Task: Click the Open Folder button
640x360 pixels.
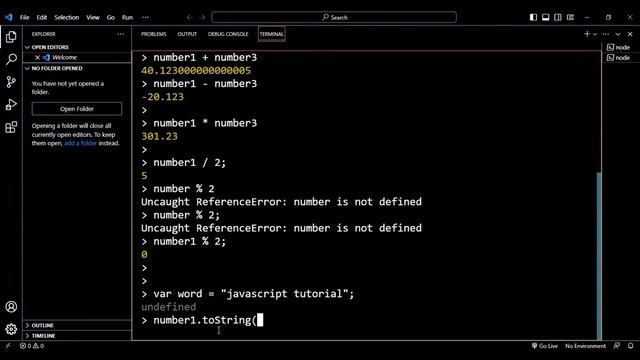Action: point(77,109)
